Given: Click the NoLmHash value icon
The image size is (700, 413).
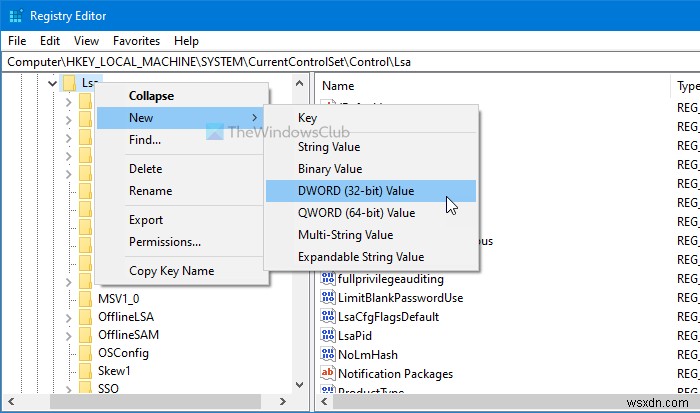Looking at the screenshot, I should [328, 354].
